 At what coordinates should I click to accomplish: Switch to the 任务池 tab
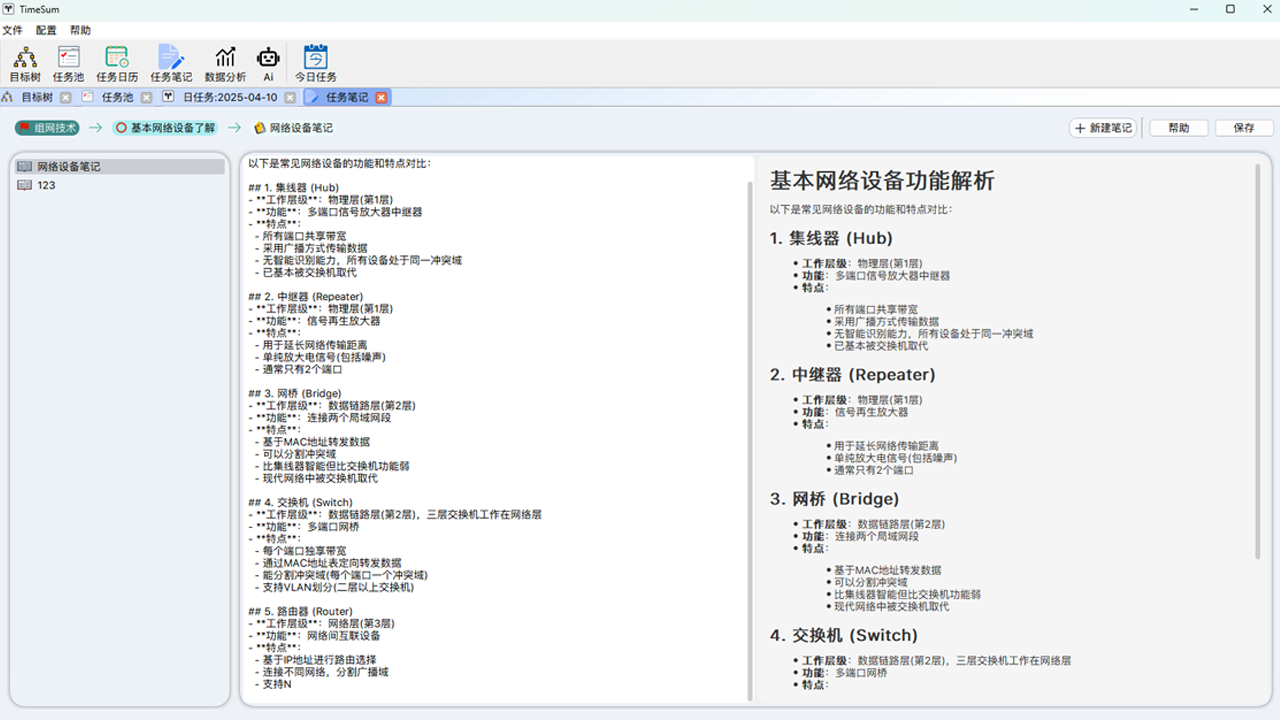pyautogui.click(x=116, y=96)
